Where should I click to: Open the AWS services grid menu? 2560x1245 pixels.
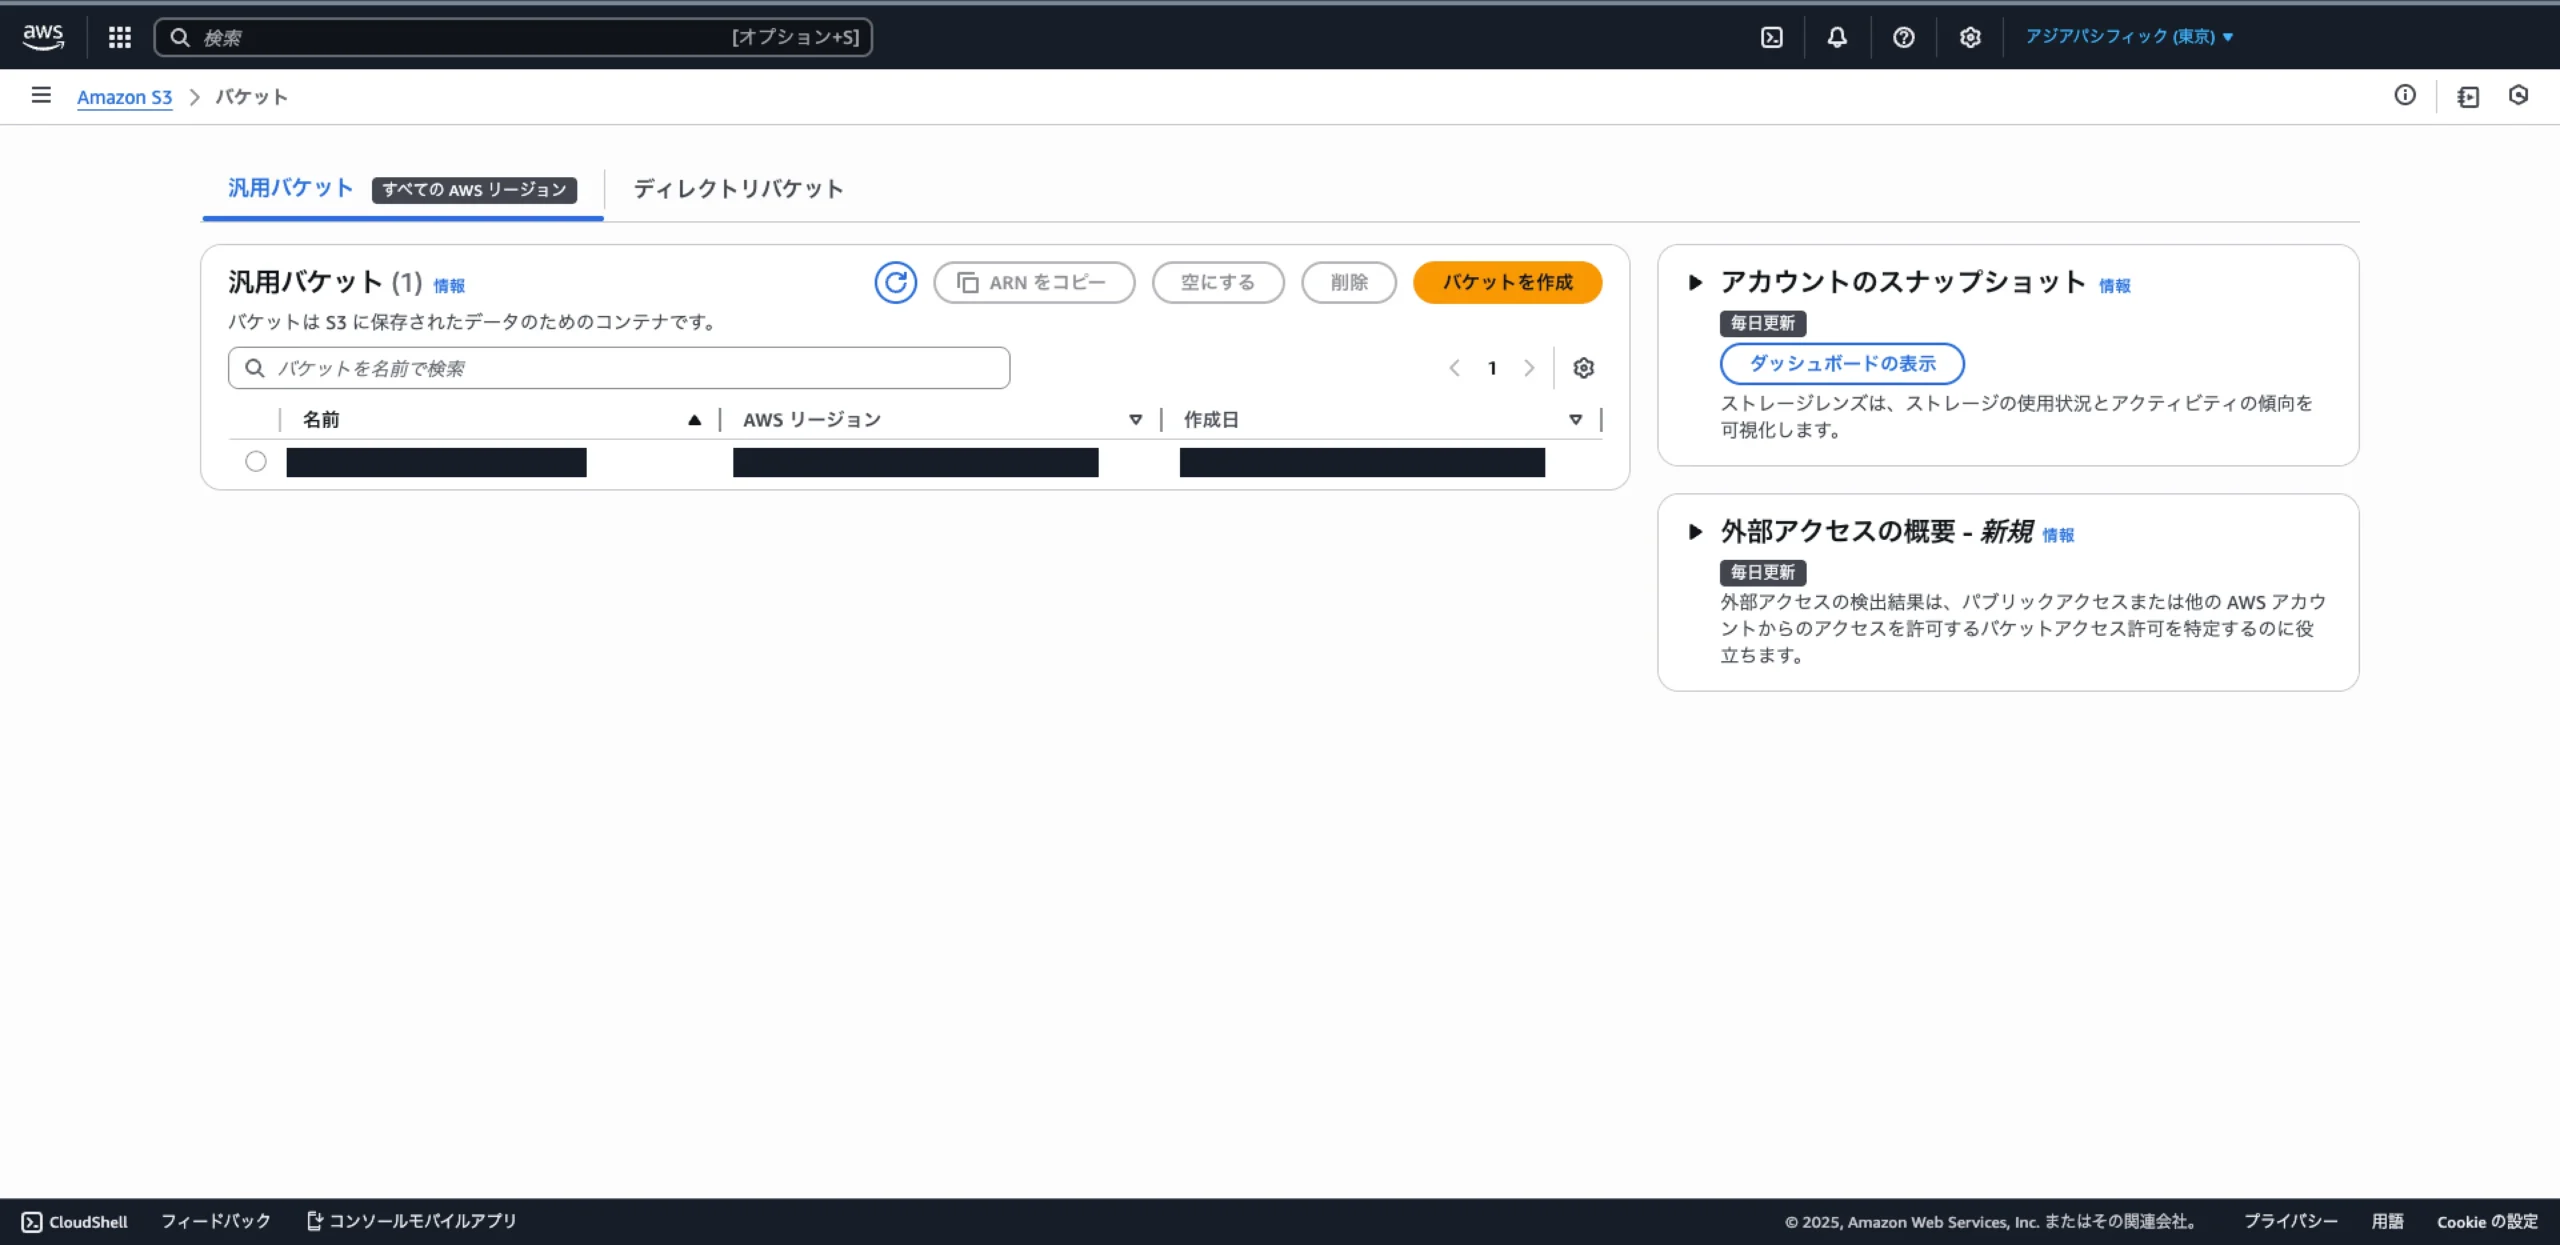tap(120, 37)
